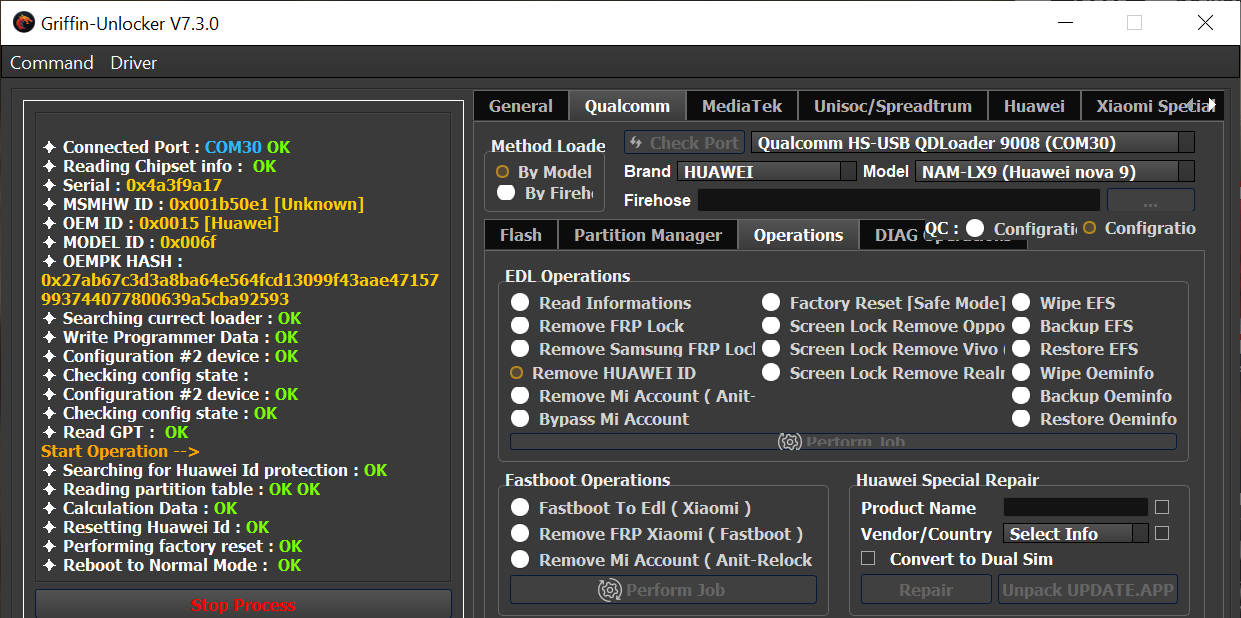Select Fastboot To Edl (Xiaomi) option

520,508
